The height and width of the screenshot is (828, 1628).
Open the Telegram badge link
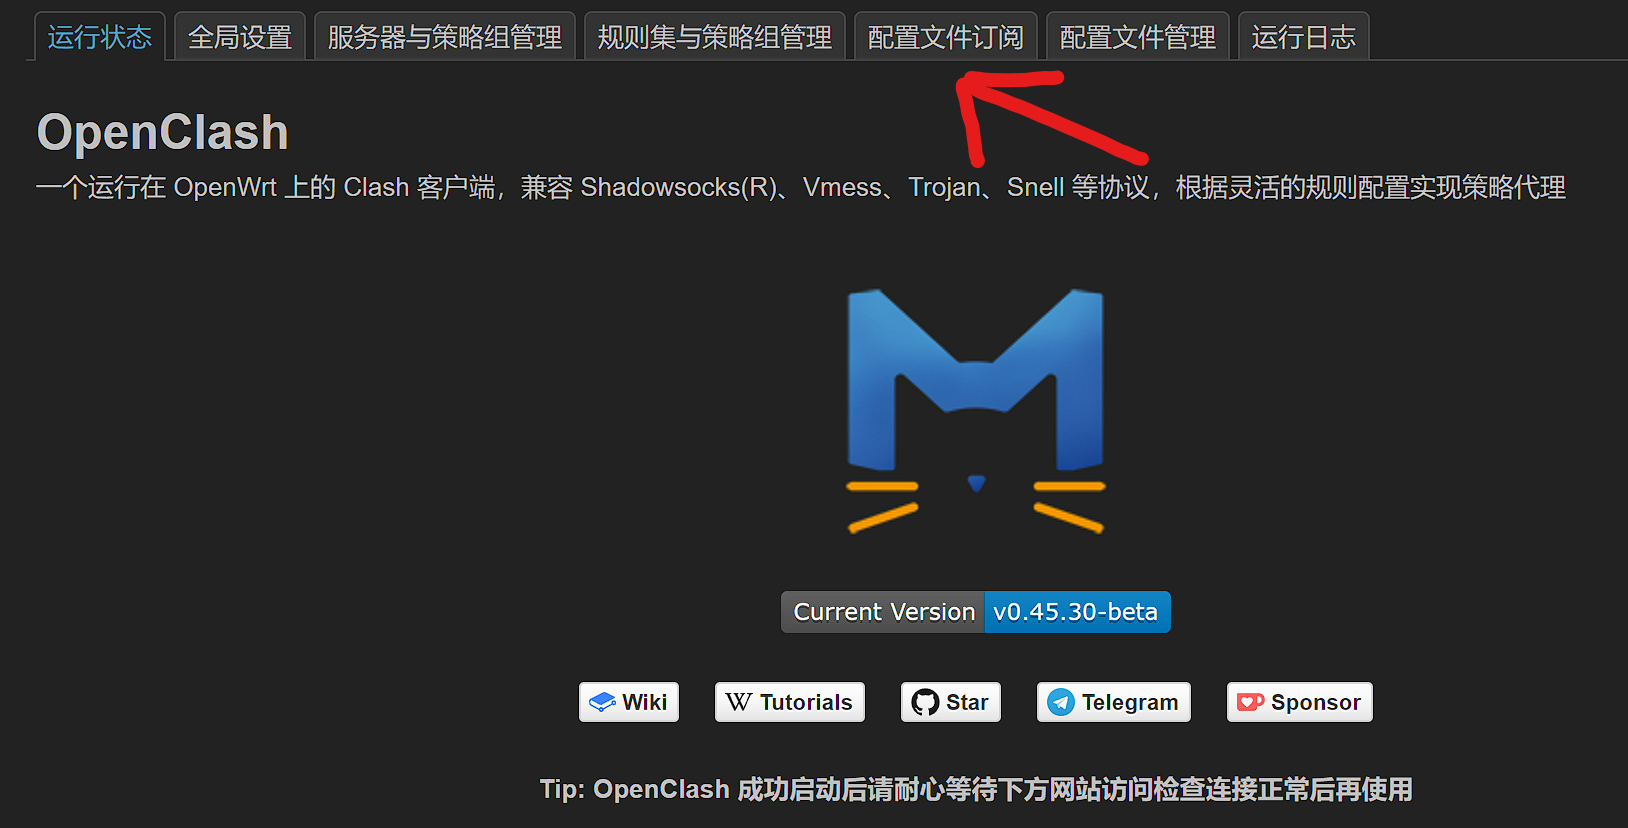click(x=1114, y=702)
